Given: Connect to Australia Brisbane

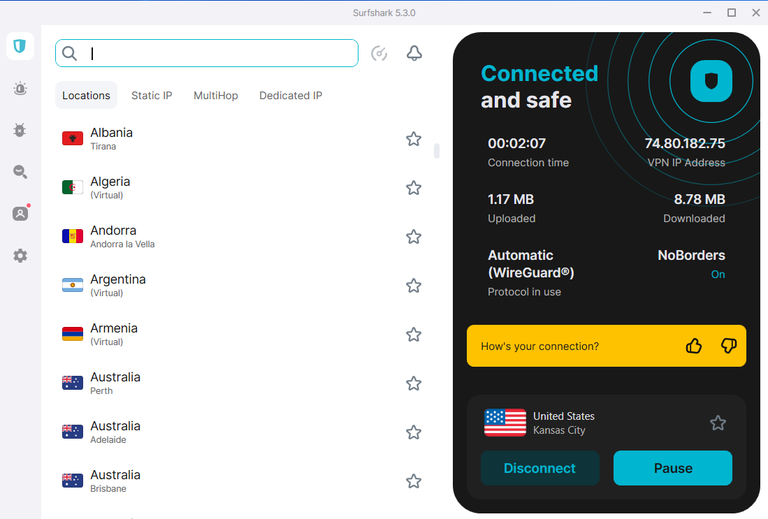Looking at the screenshot, I should 240,481.
